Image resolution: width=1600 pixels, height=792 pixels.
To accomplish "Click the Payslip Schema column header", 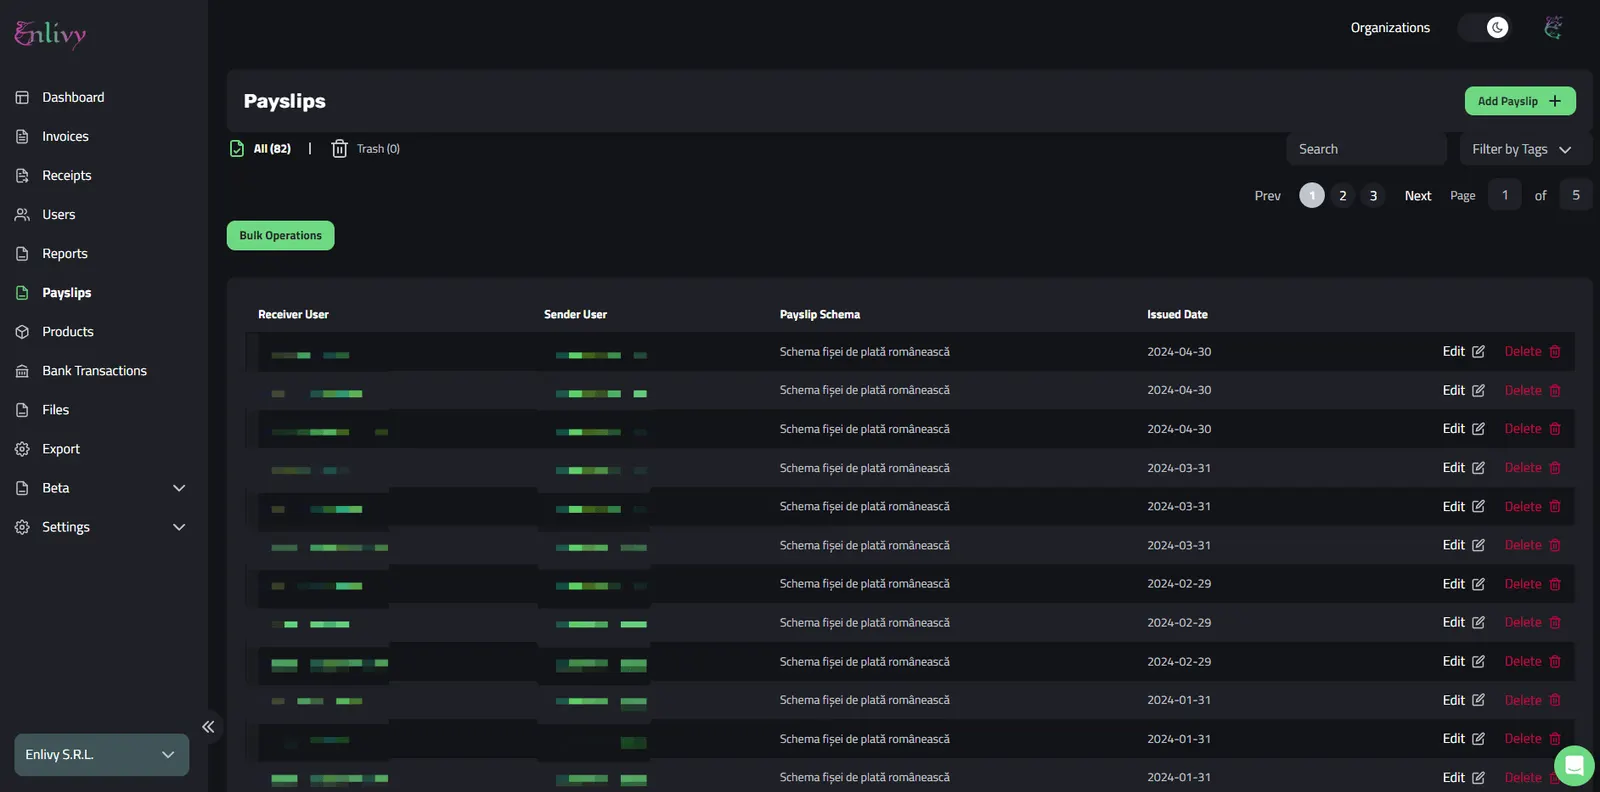I will pyautogui.click(x=820, y=314).
